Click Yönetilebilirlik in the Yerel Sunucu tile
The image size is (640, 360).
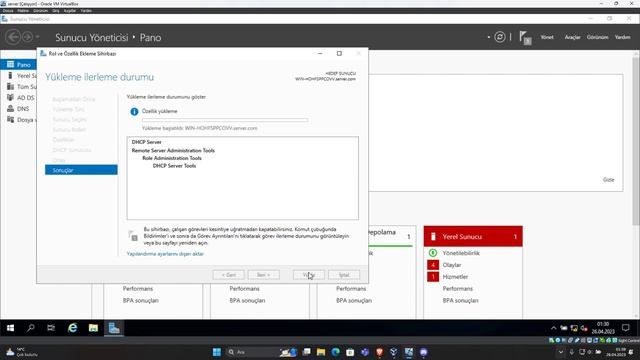tap(461, 253)
